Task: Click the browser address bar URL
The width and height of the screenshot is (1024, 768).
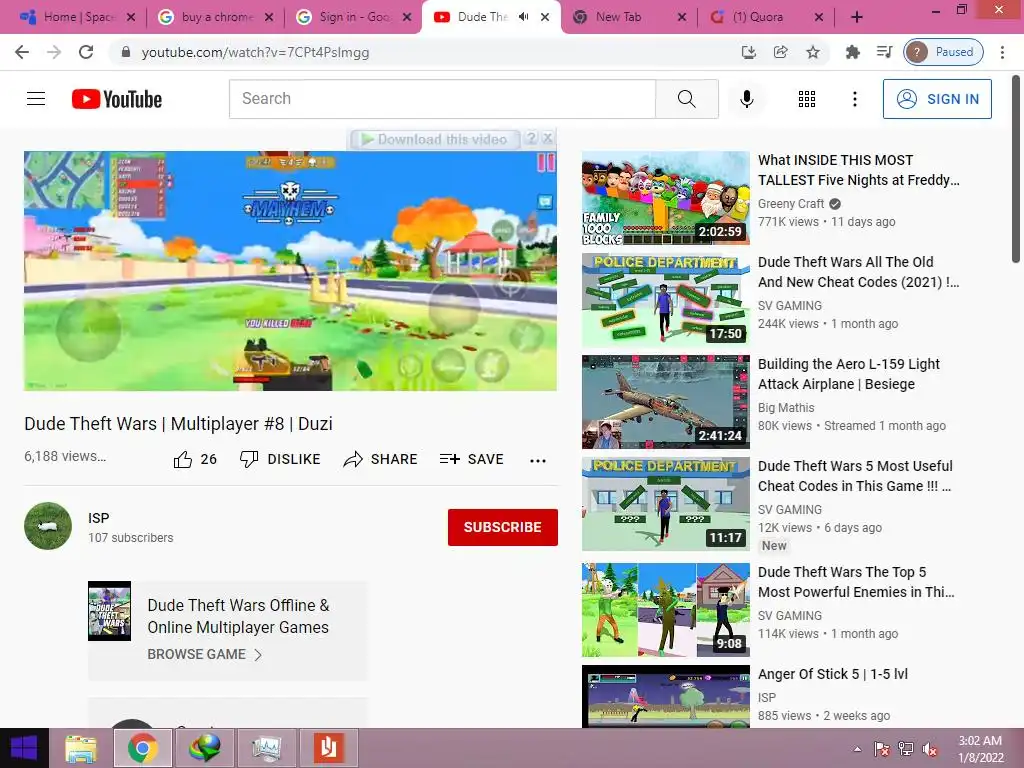Action: [255, 52]
